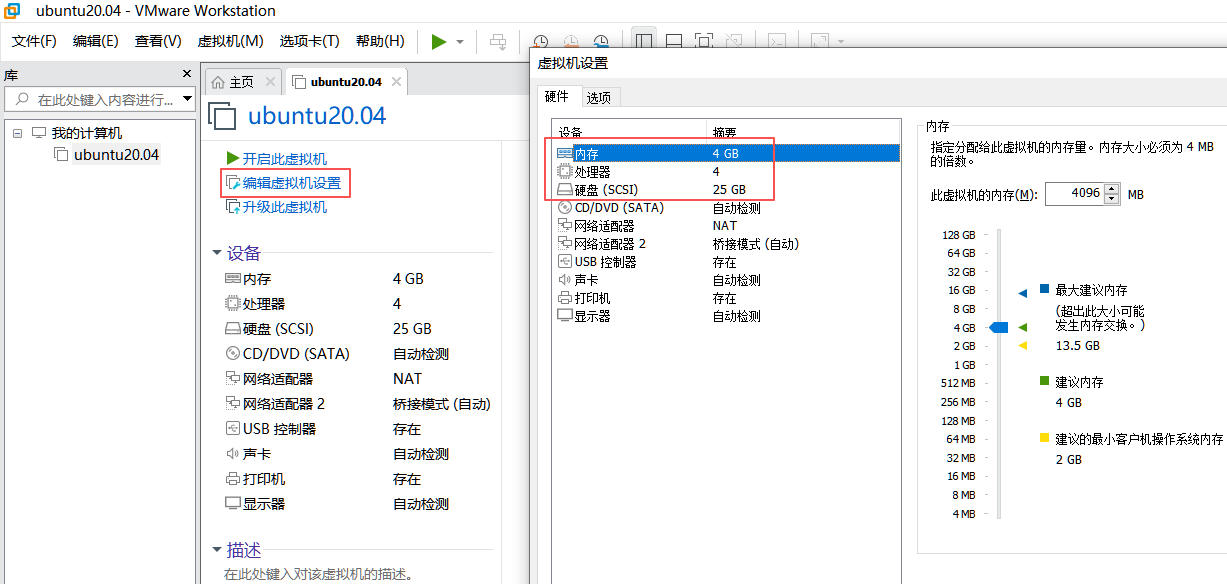This screenshot has height=584, width=1227.
Task: Select the 声卡 sound card device entry
Action: (x=586, y=280)
